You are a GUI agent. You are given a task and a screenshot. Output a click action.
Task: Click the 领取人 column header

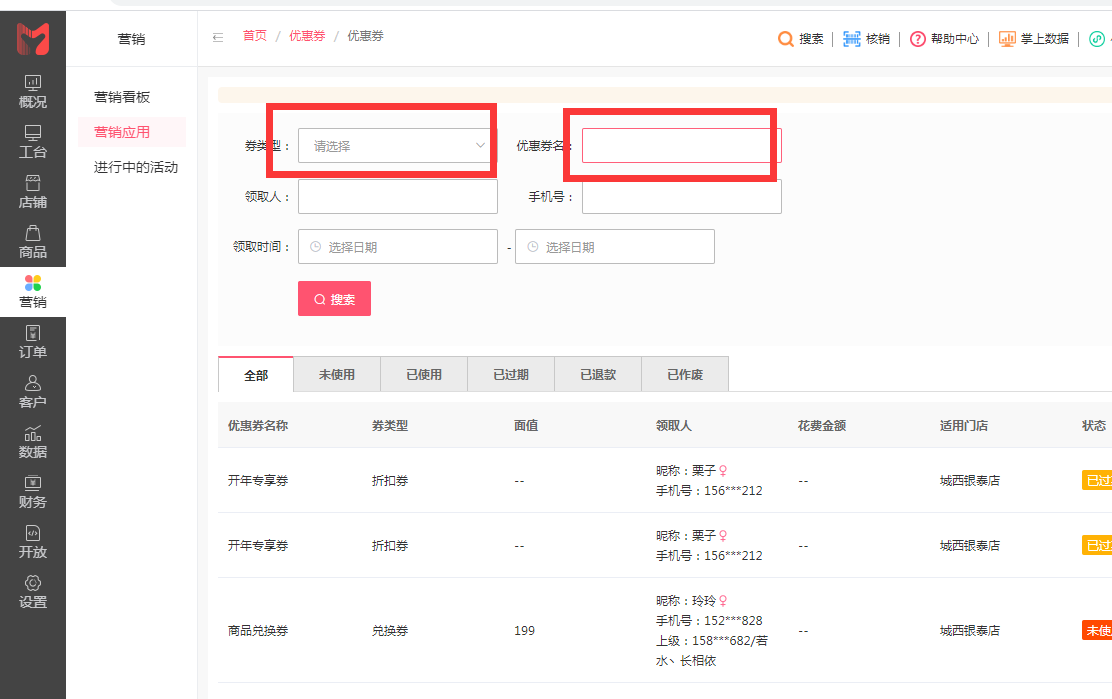[x=674, y=425]
